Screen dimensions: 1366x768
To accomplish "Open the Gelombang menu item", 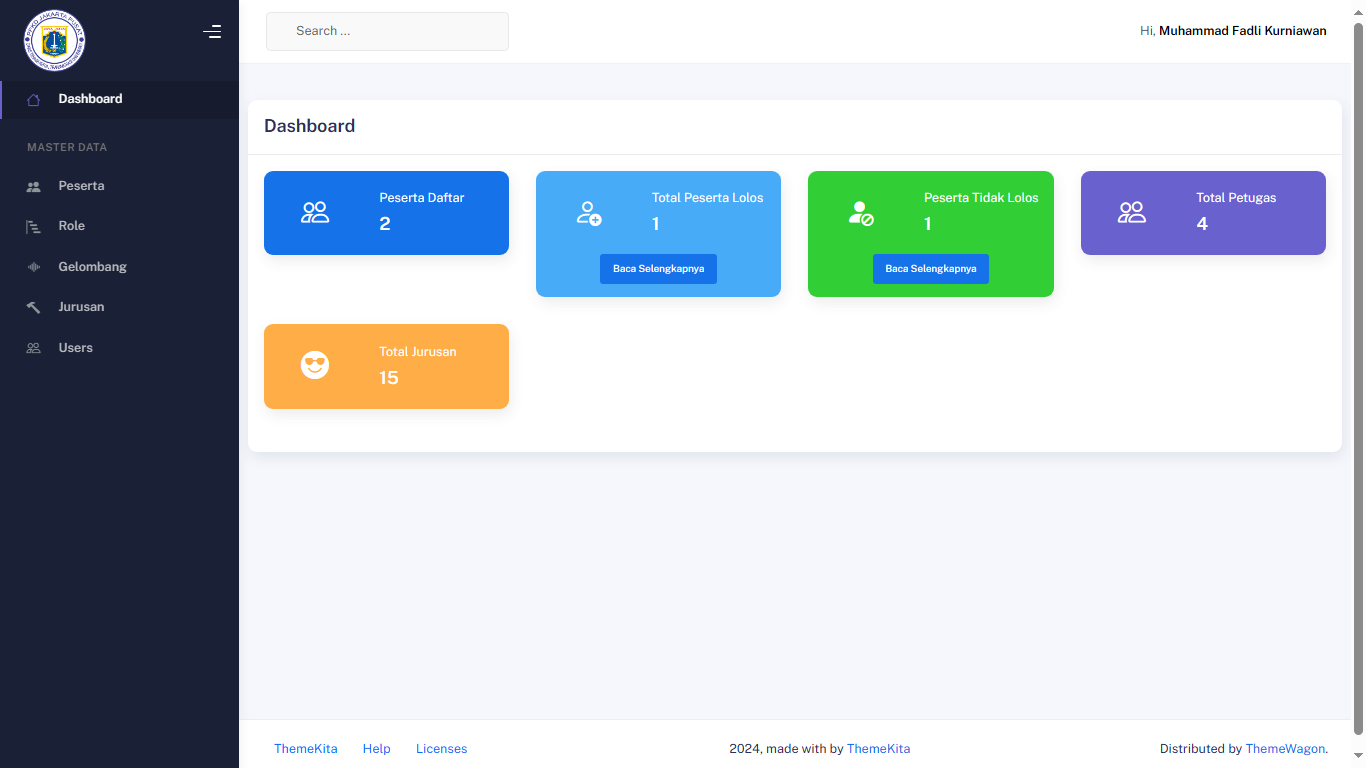I will (92, 267).
